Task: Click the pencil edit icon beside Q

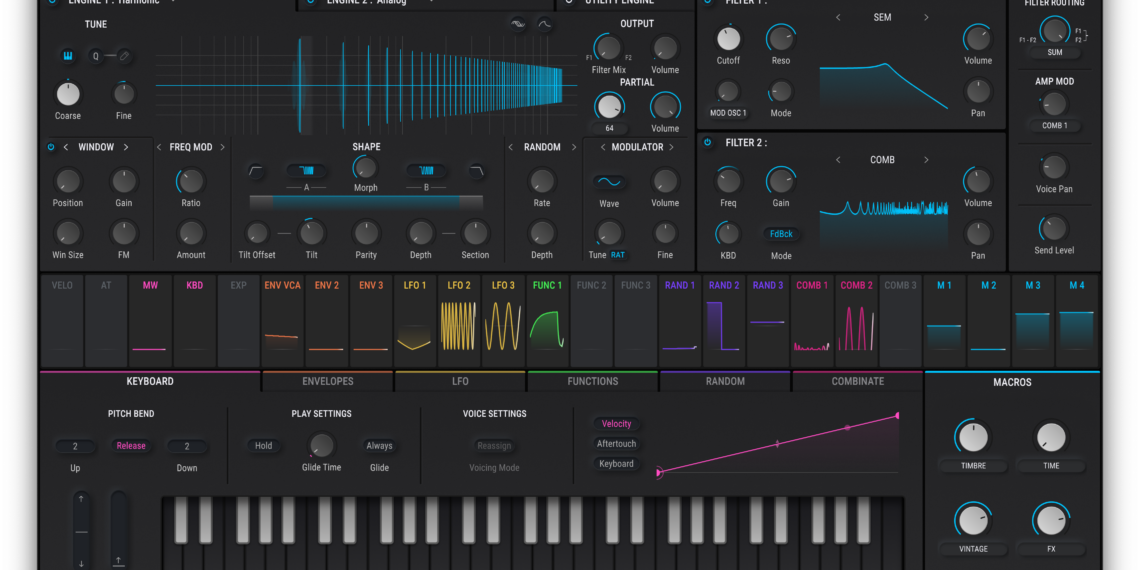Action: 124,56
